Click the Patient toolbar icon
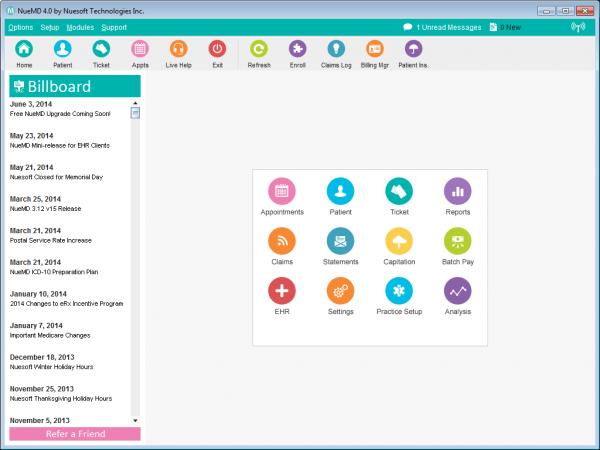The height and width of the screenshot is (450, 600). 63,49
